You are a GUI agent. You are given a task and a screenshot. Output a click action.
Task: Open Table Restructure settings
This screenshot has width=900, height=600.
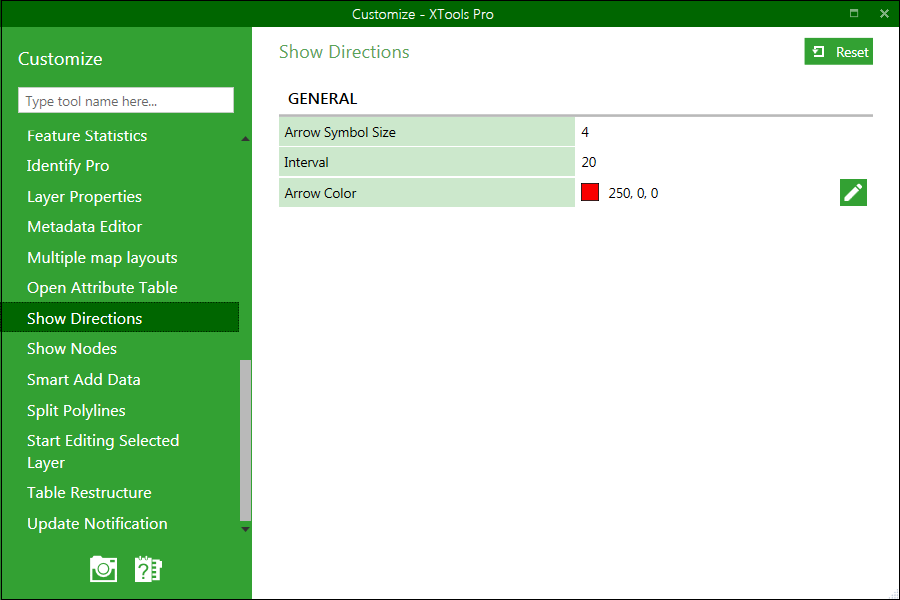click(x=89, y=493)
